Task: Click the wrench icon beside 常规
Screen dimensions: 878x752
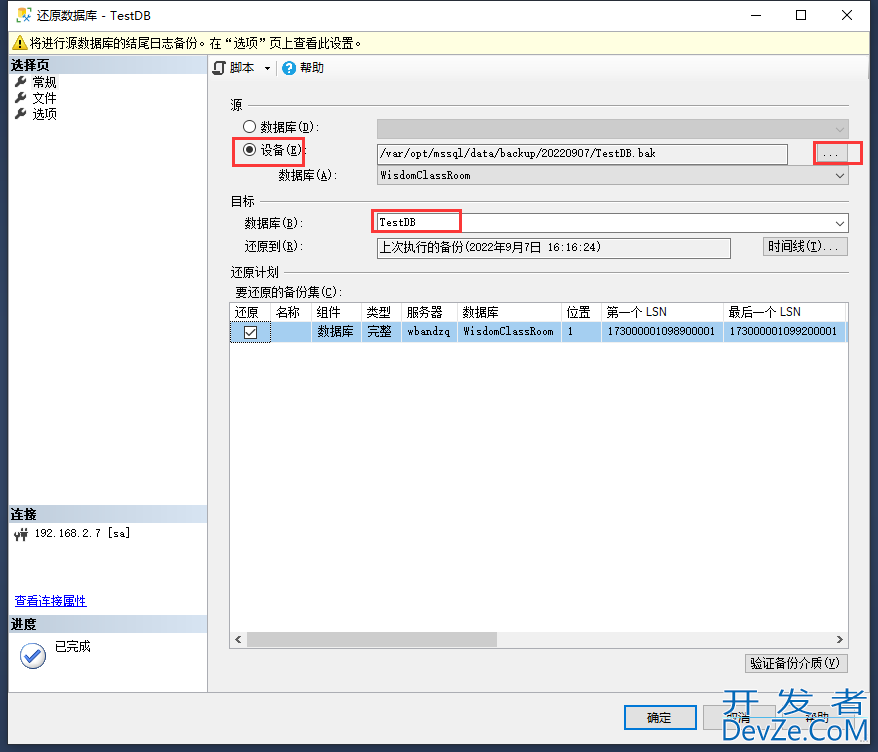Action: tap(21, 82)
